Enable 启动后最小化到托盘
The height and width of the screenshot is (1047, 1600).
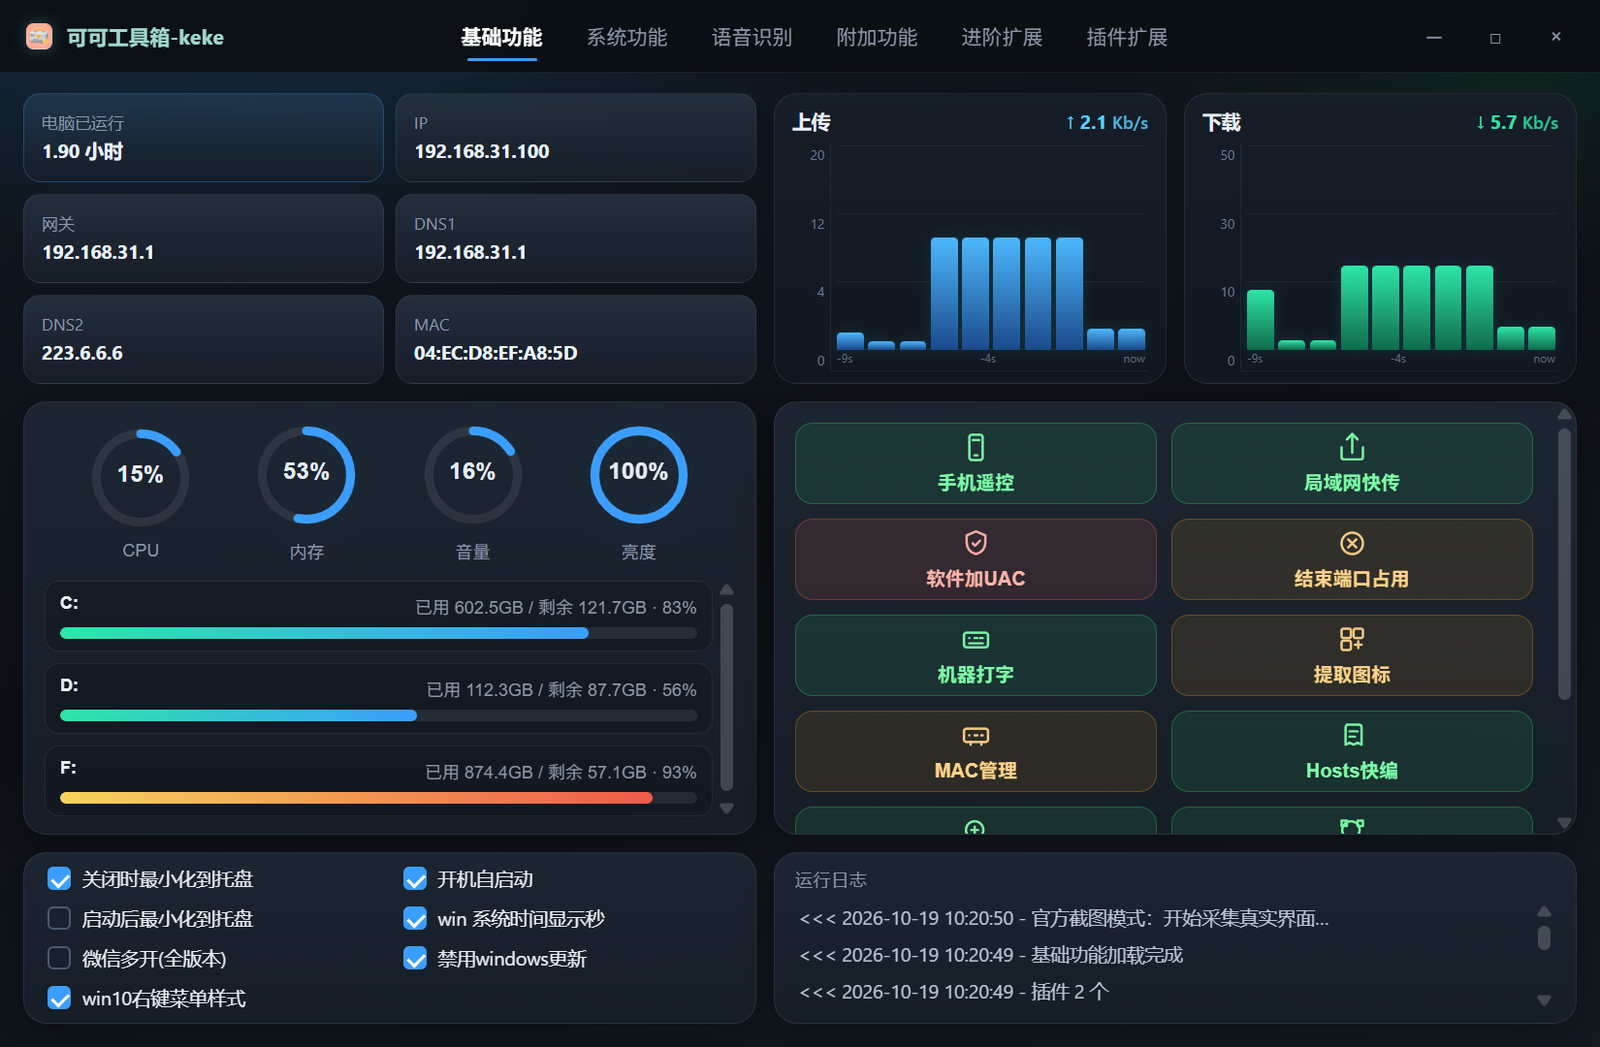point(60,919)
